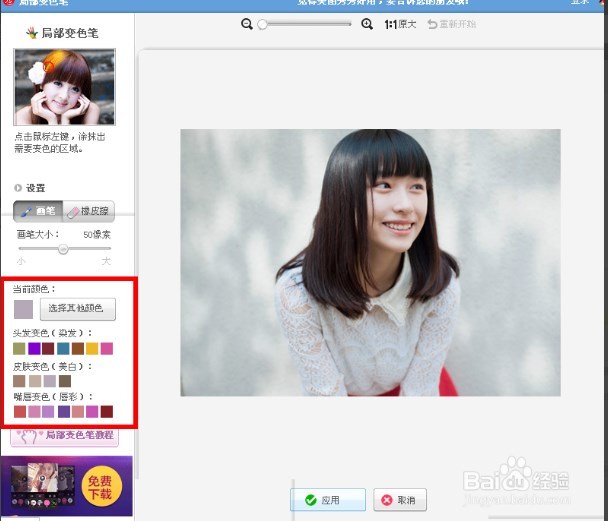Select the 画笔 brush tool

38,211
